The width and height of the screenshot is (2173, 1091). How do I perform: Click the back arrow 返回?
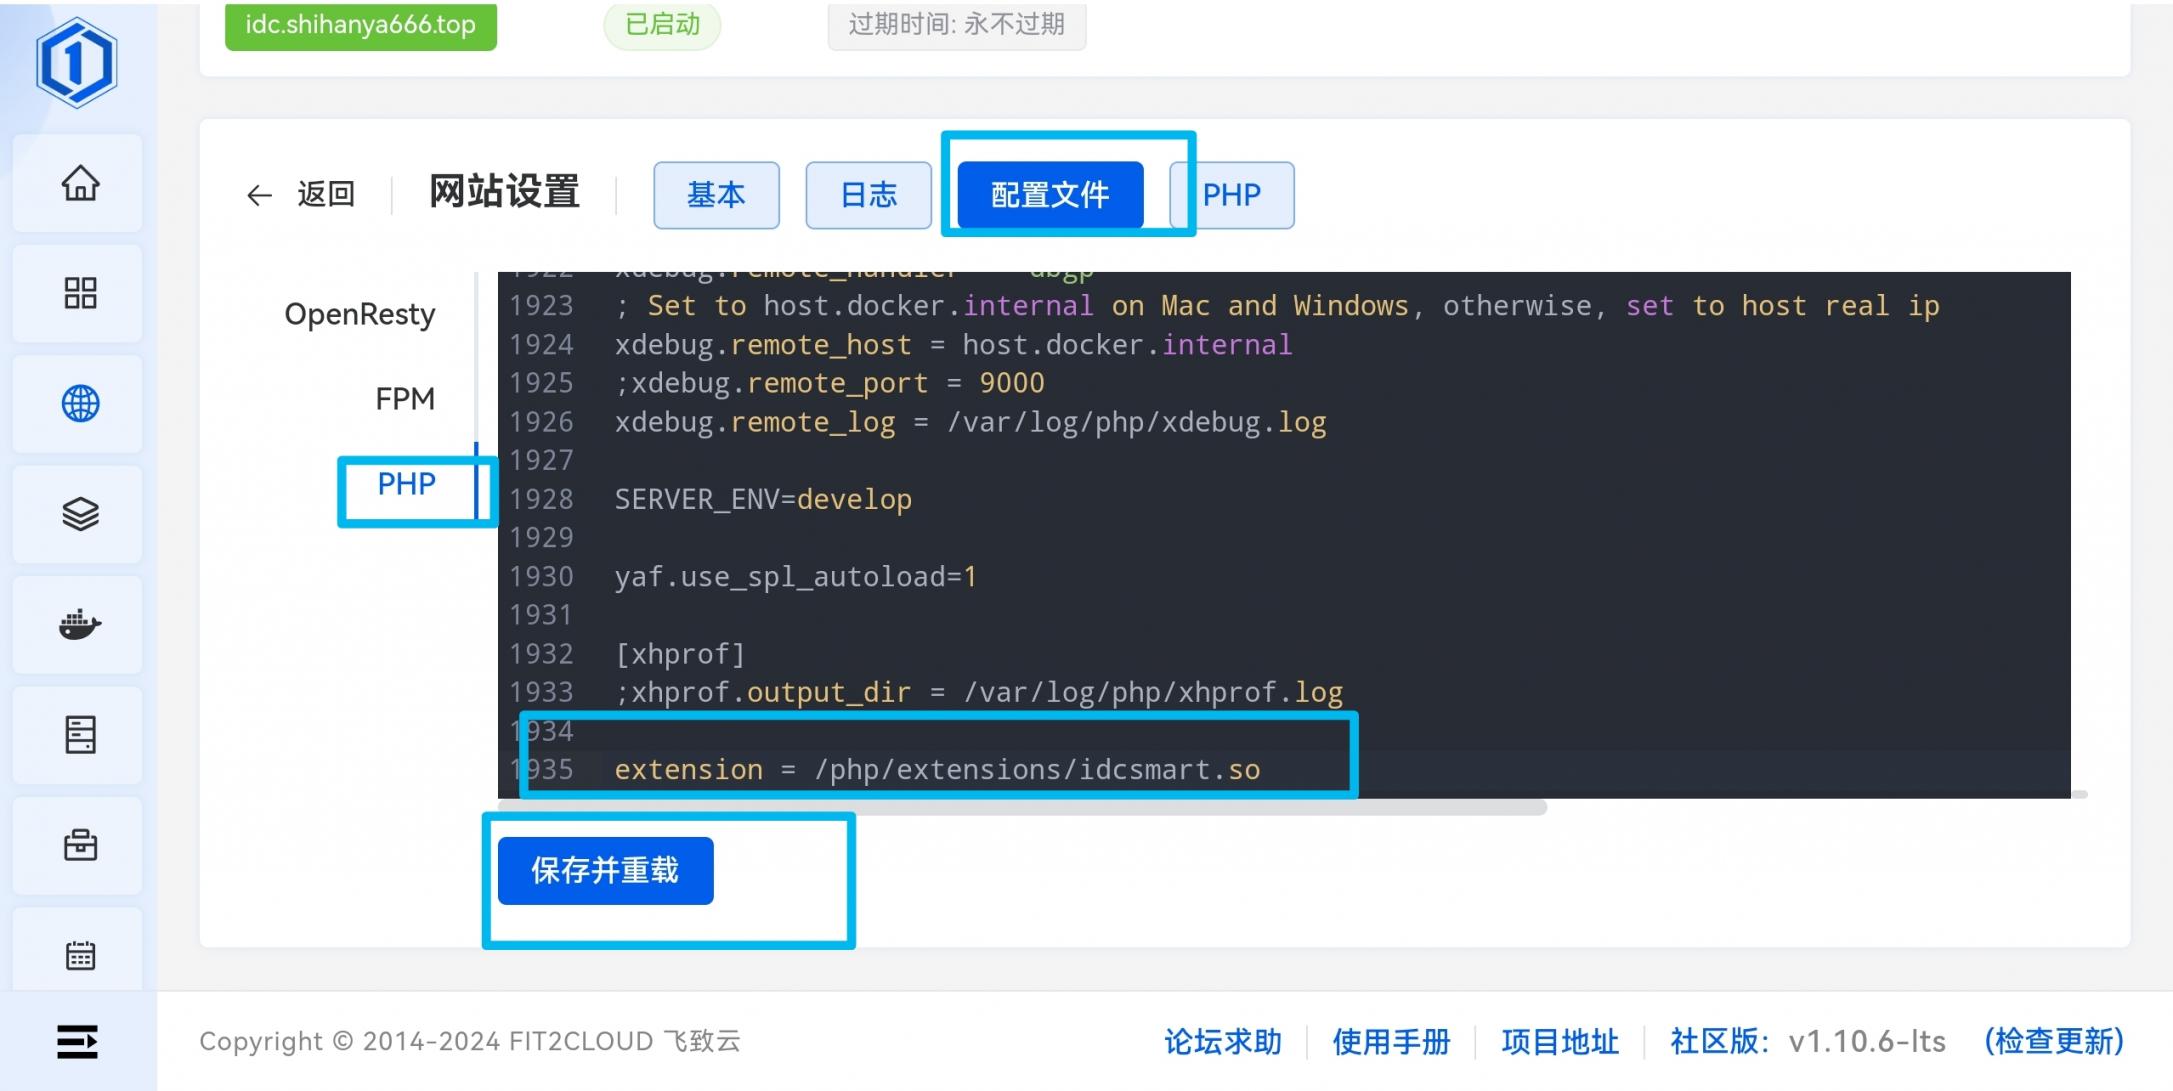300,194
